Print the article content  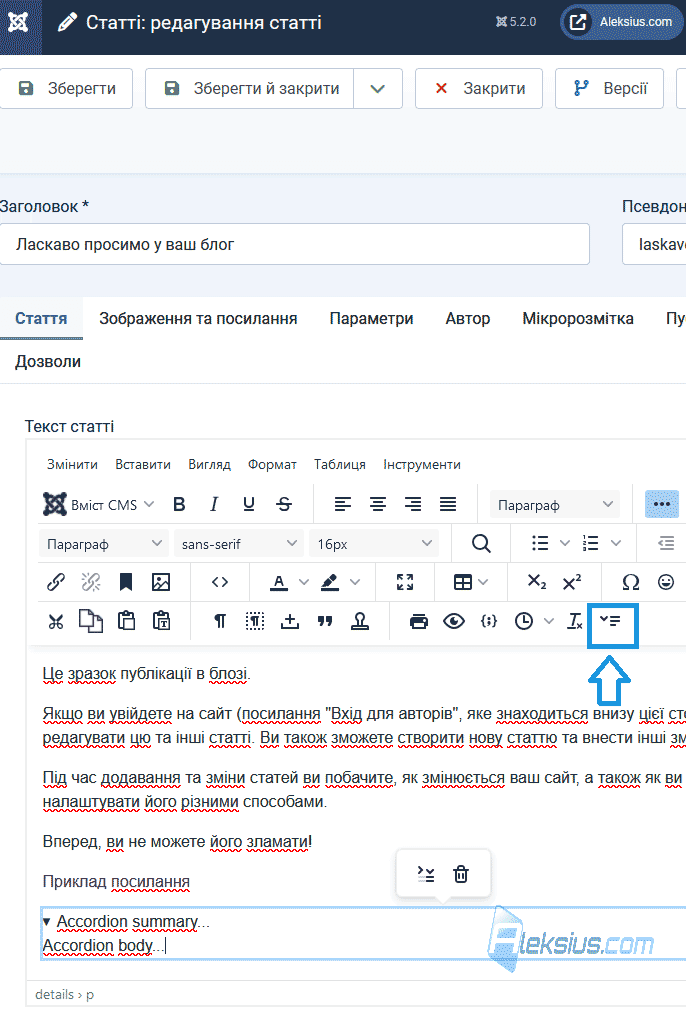pos(419,621)
